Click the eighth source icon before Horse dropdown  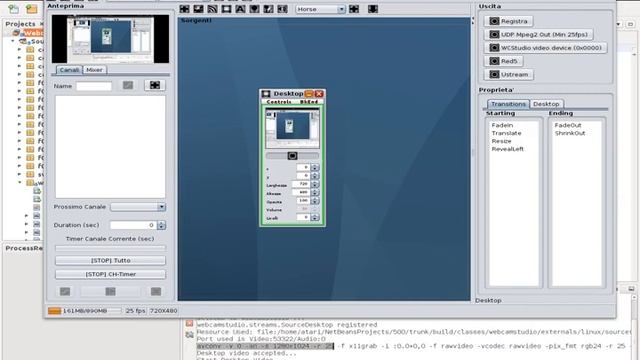coord(282,9)
